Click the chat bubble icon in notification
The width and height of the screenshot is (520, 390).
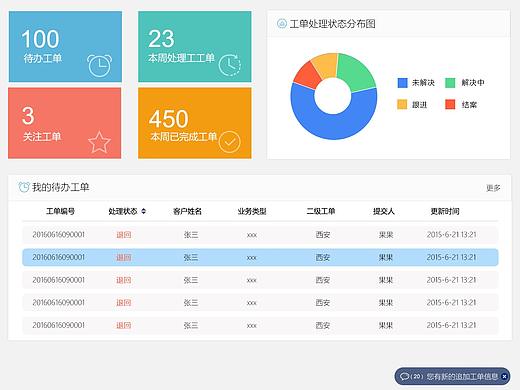[x=404, y=376]
